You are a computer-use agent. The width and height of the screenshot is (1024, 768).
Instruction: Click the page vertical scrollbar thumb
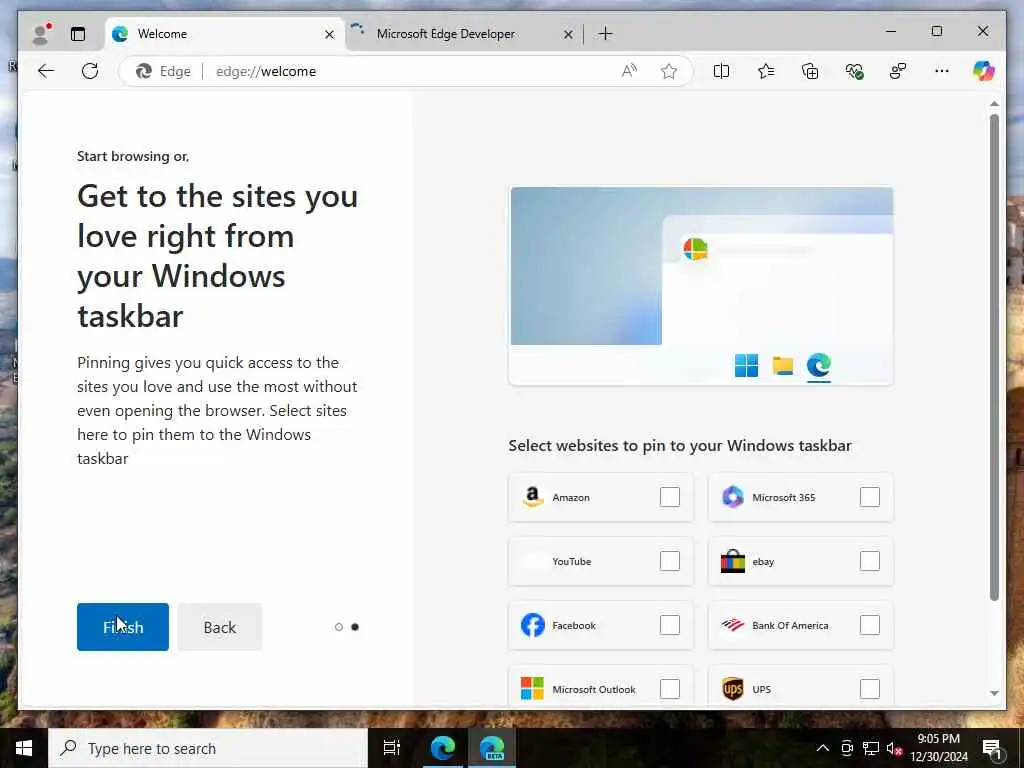994,357
